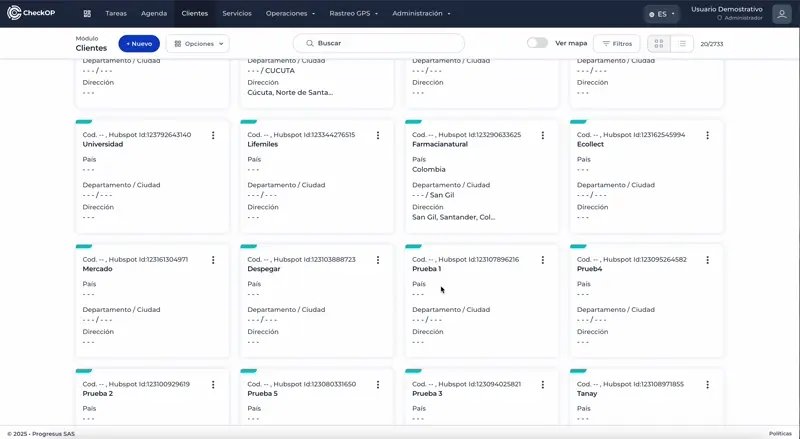Open the Filtros button

(x=617, y=44)
